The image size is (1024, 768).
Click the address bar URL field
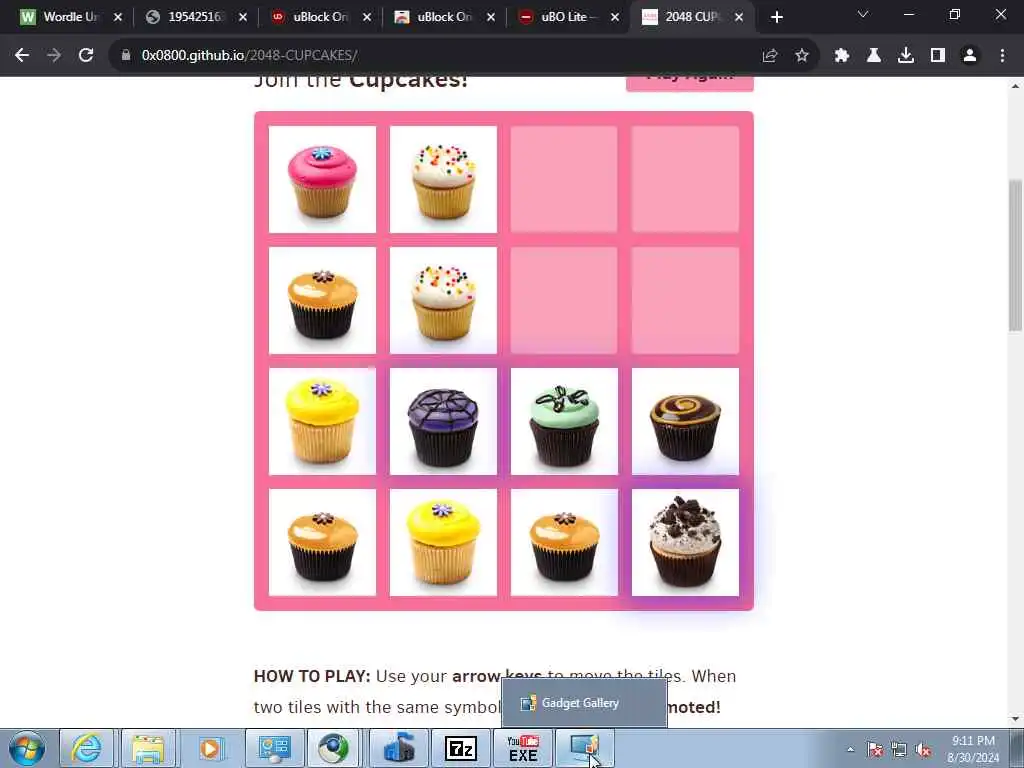pos(431,56)
